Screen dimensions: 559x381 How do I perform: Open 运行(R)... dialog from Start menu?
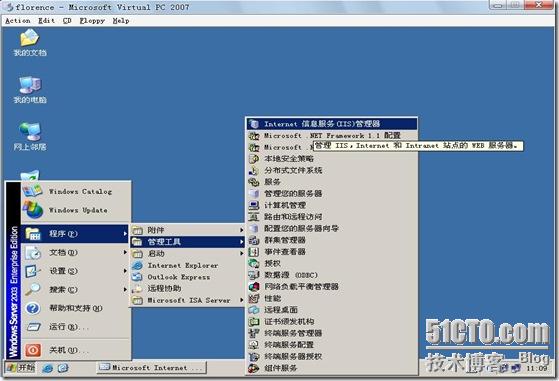[76, 326]
